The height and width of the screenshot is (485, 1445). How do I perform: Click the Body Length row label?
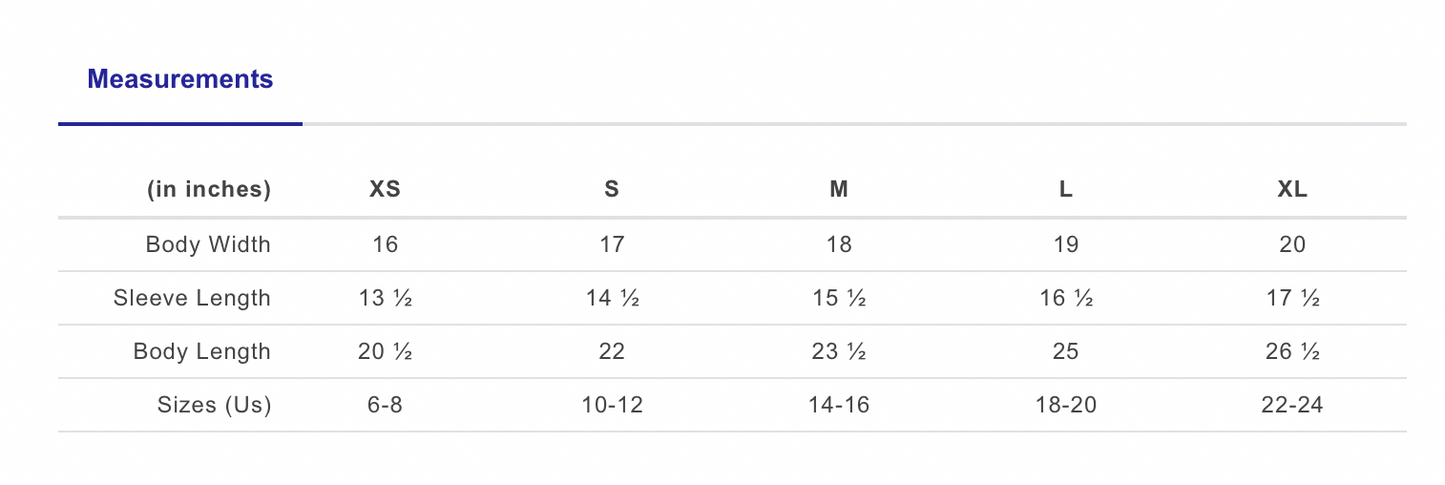click(202, 352)
